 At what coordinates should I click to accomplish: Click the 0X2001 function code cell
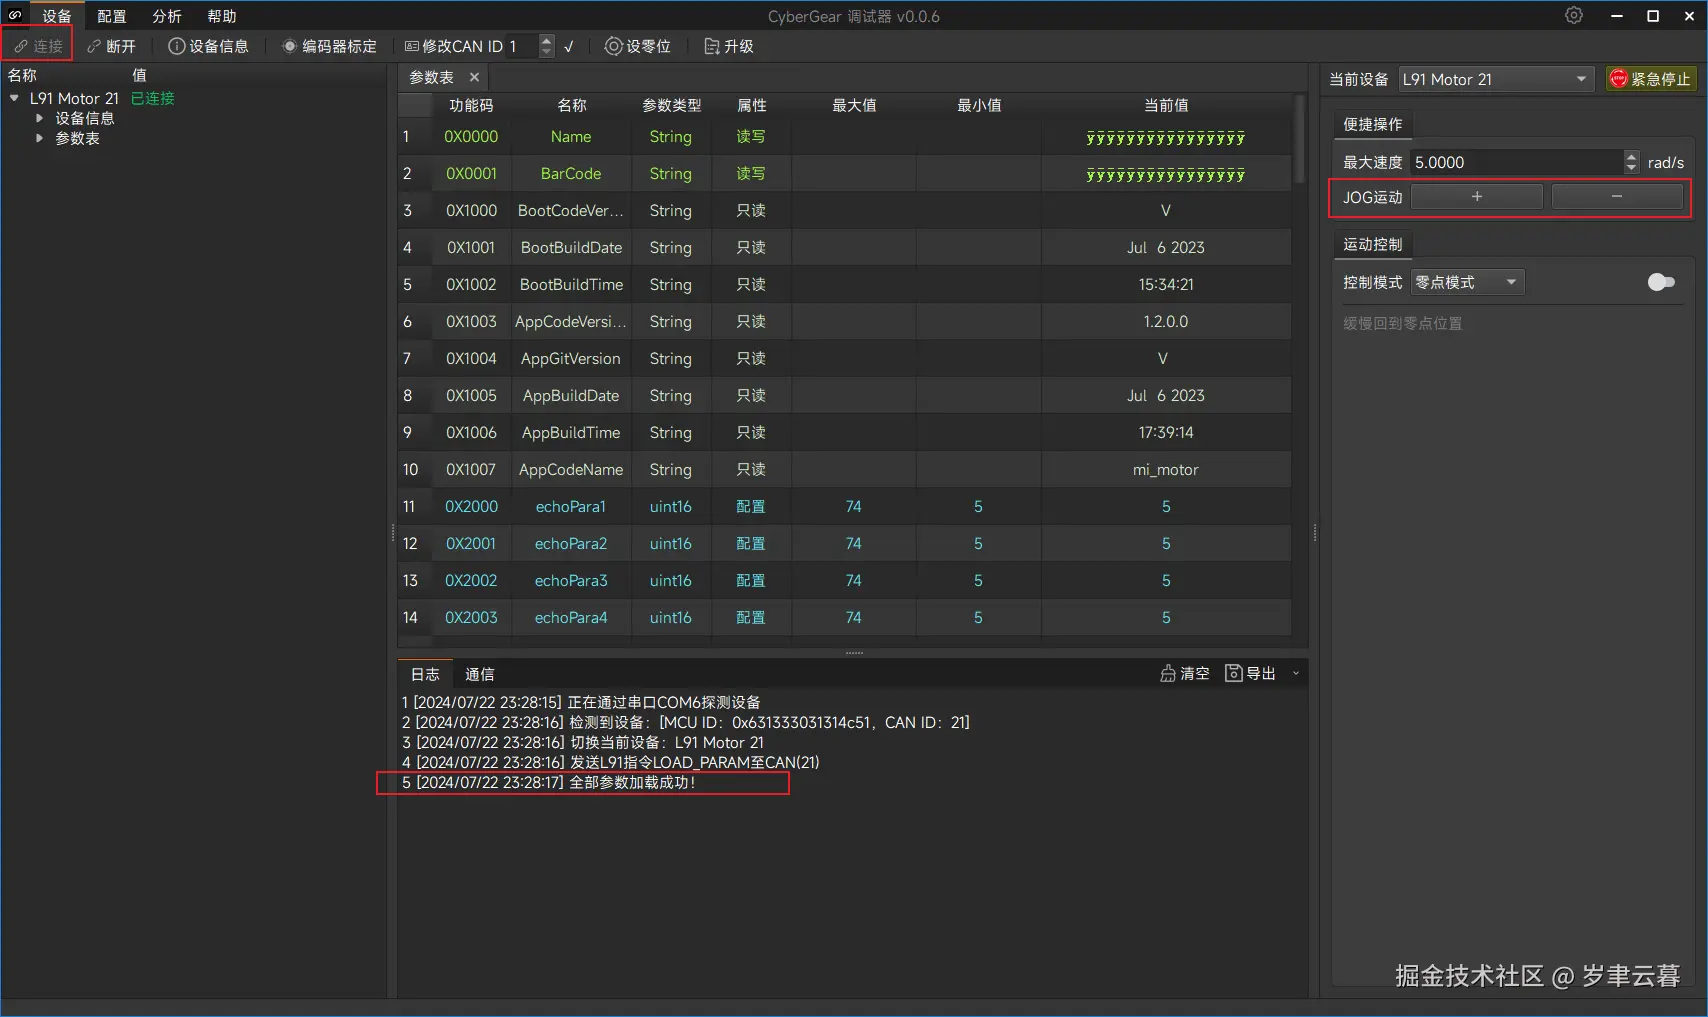(471, 544)
